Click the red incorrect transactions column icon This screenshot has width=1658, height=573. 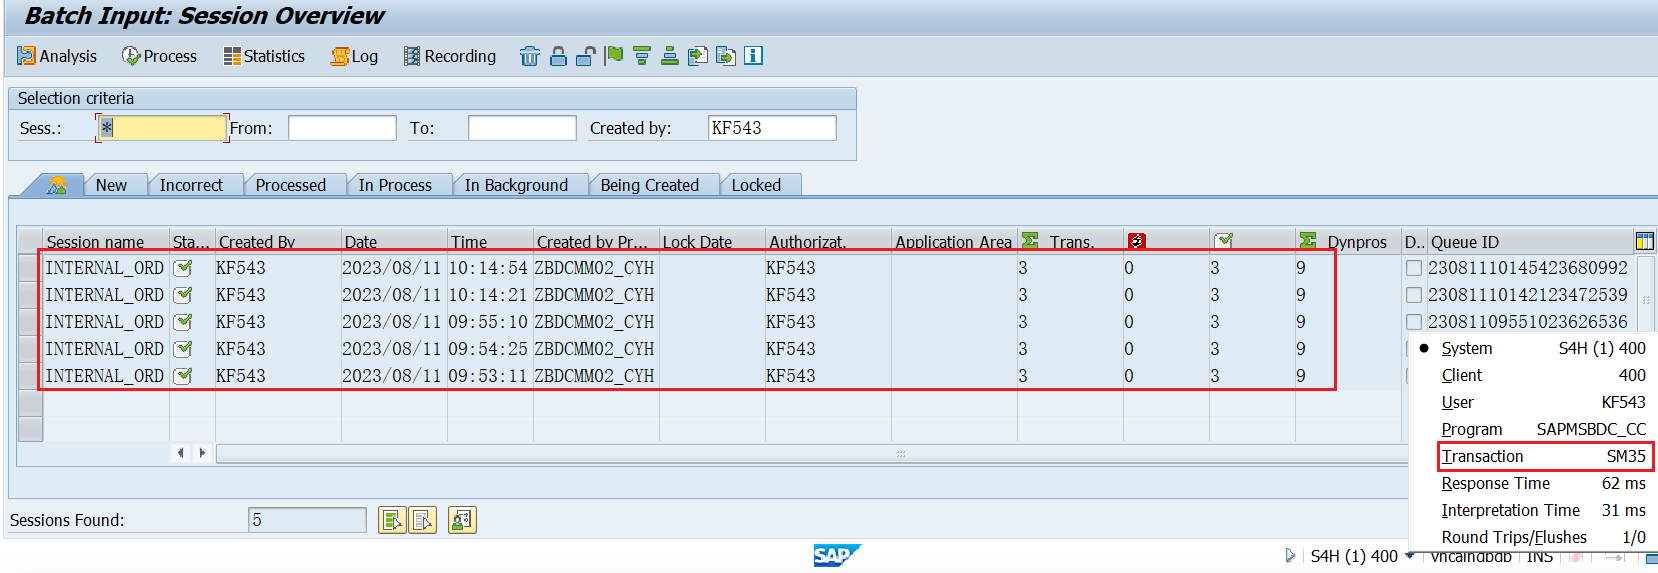click(1136, 241)
